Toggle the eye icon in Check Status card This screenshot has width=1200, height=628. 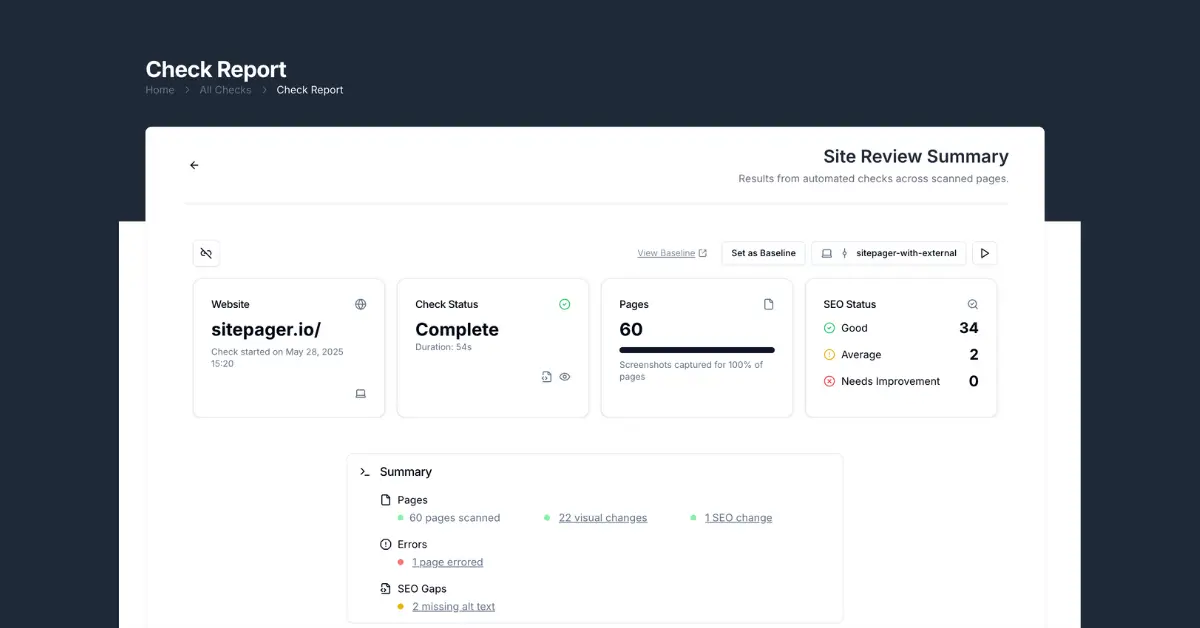[x=565, y=377]
